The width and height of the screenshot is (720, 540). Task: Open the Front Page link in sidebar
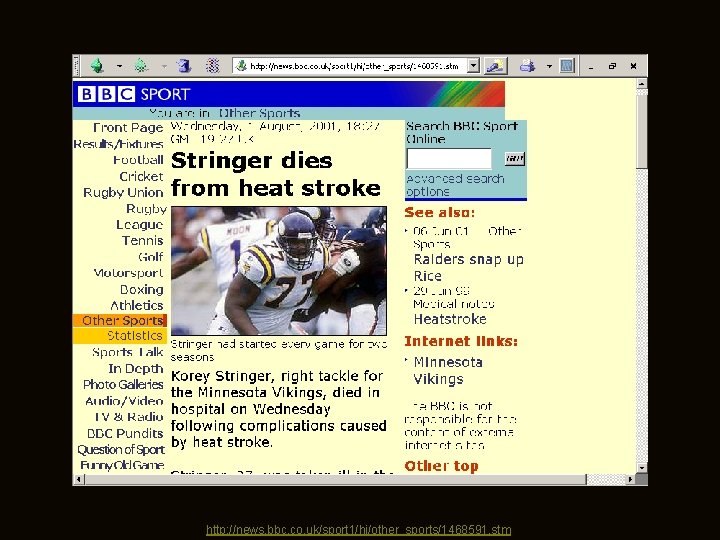pyautogui.click(x=128, y=127)
